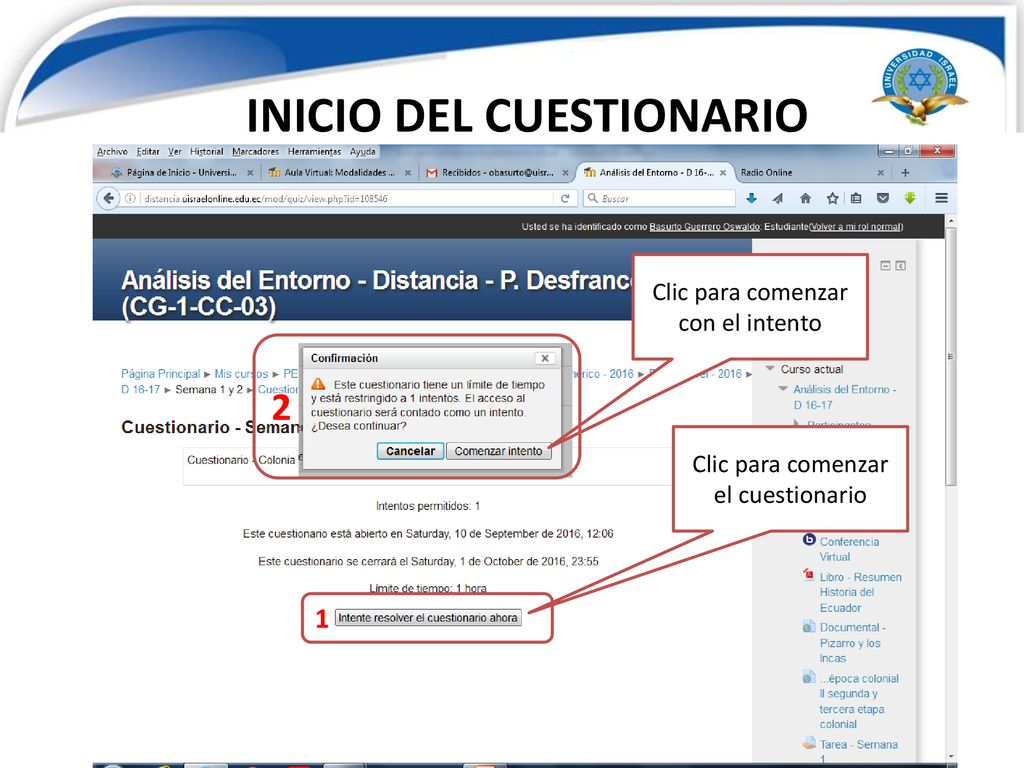Image resolution: width=1024 pixels, height=768 pixels.
Task: Open Análisis del Entorno - D 16-17 in sidebar
Action: [x=844, y=397]
